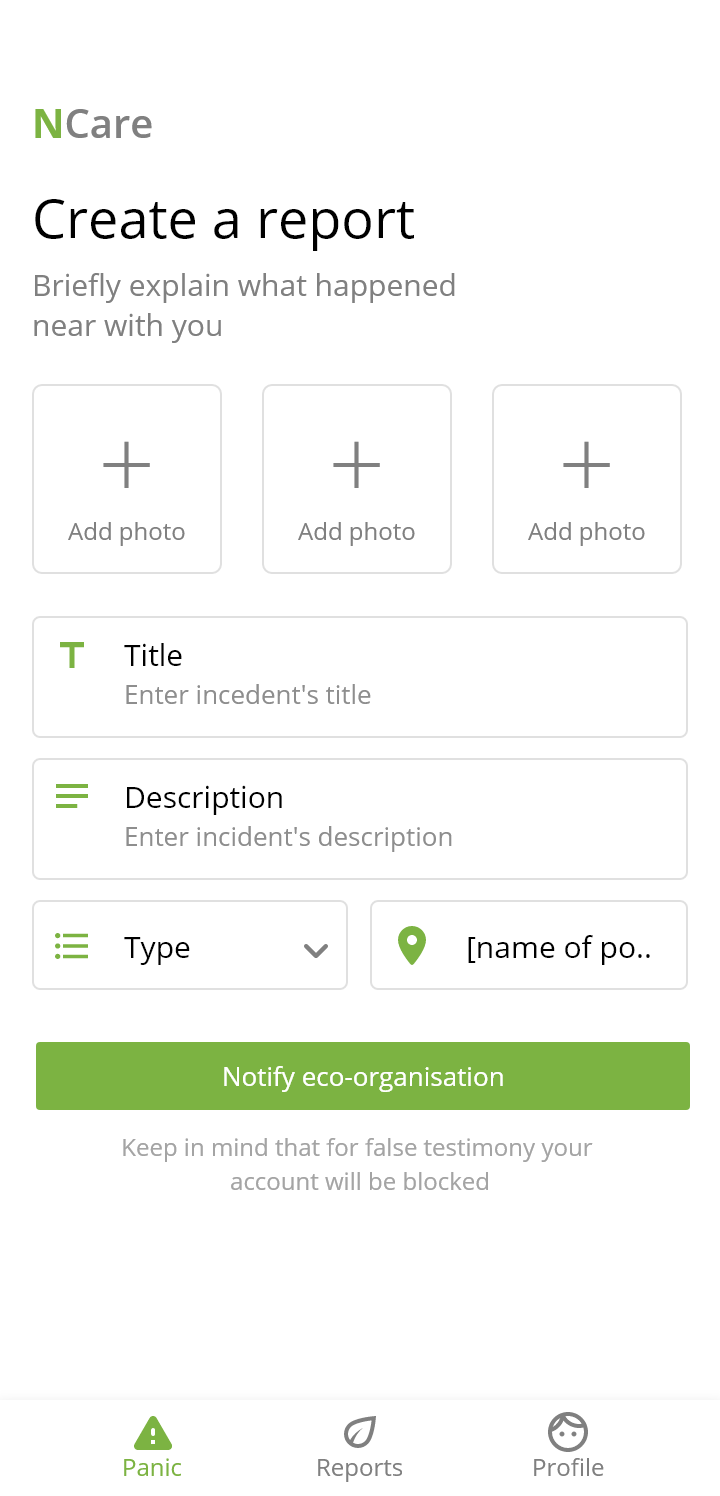720x1496 pixels.
Task: Click the green list icon beside Type
Action: pyautogui.click(x=71, y=946)
